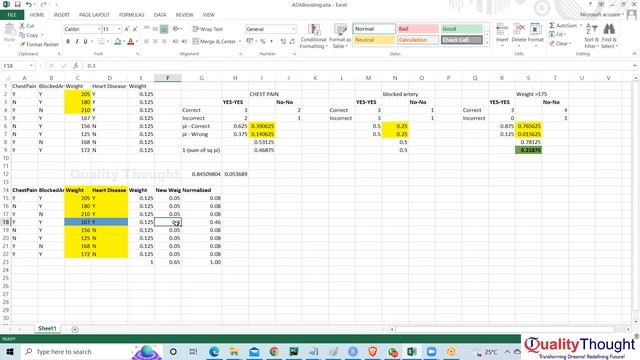Apply the Check Cell style

[x=462, y=40]
